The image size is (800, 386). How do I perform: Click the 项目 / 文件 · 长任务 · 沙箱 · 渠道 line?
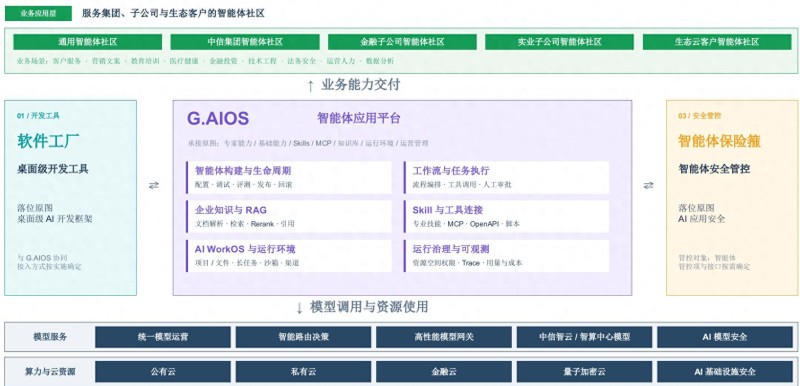point(247,263)
